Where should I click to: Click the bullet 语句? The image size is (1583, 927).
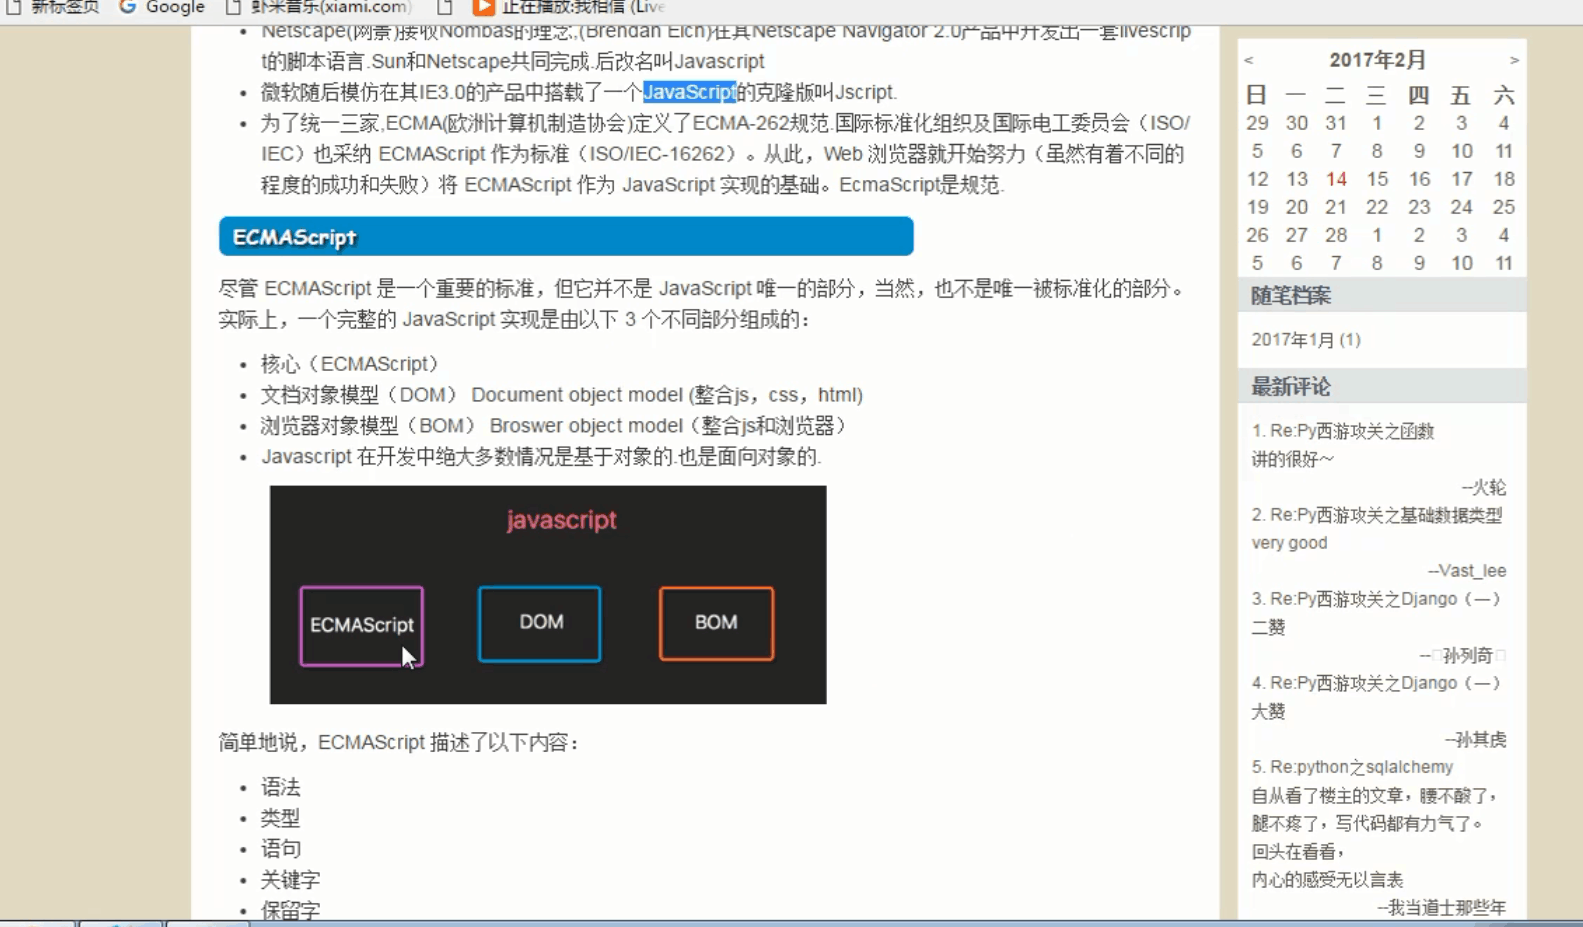[x=280, y=849]
